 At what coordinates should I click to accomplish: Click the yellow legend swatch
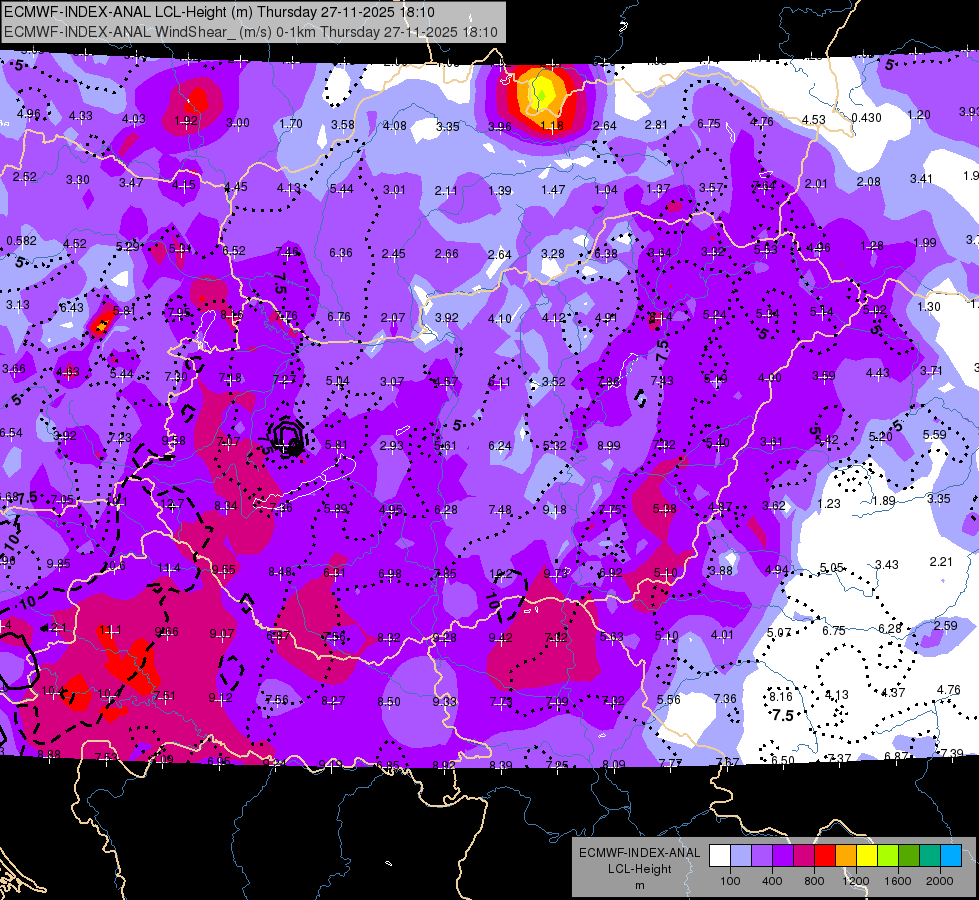[x=867, y=856]
